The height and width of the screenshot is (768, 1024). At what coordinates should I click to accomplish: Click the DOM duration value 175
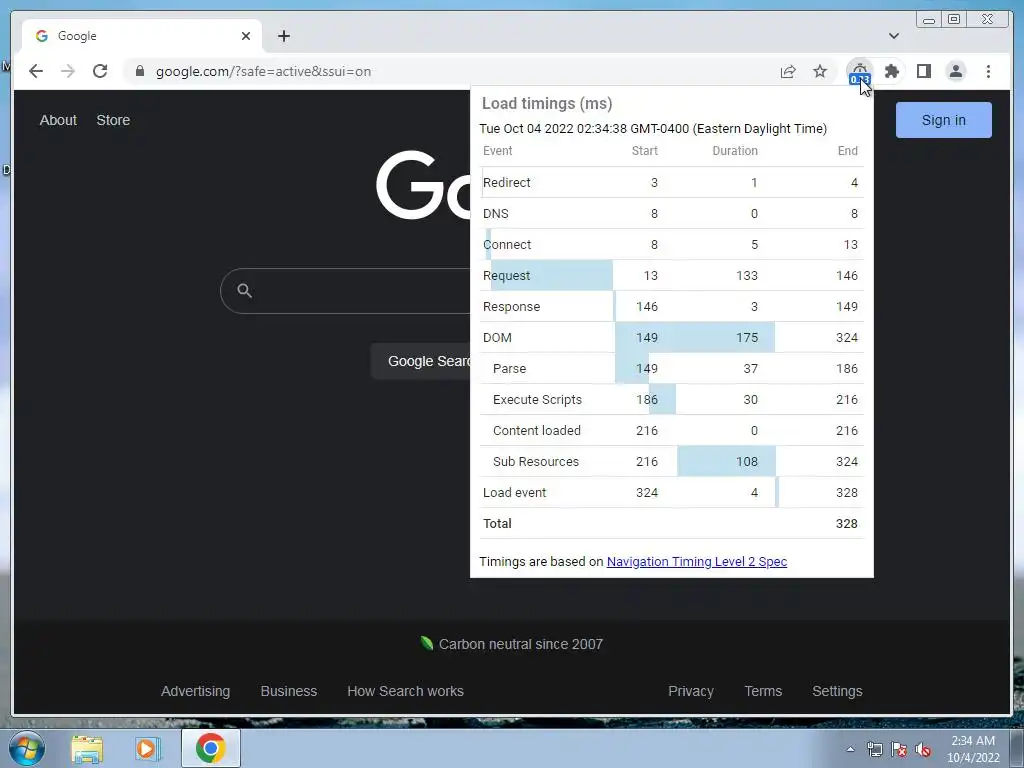[747, 338]
